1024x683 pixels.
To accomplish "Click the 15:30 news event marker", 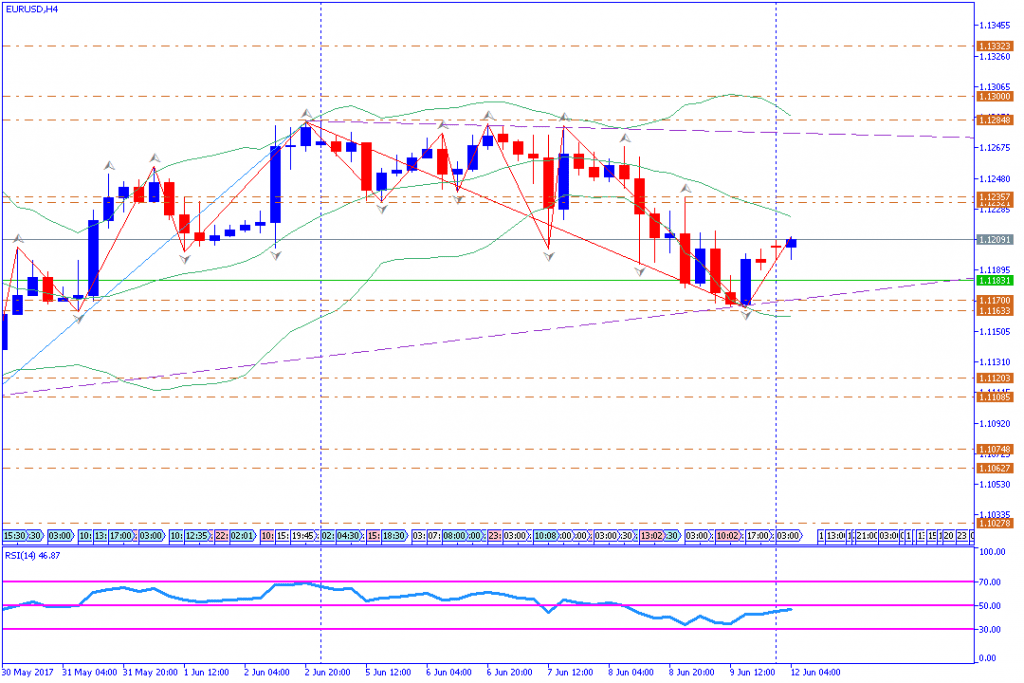I will (14, 536).
